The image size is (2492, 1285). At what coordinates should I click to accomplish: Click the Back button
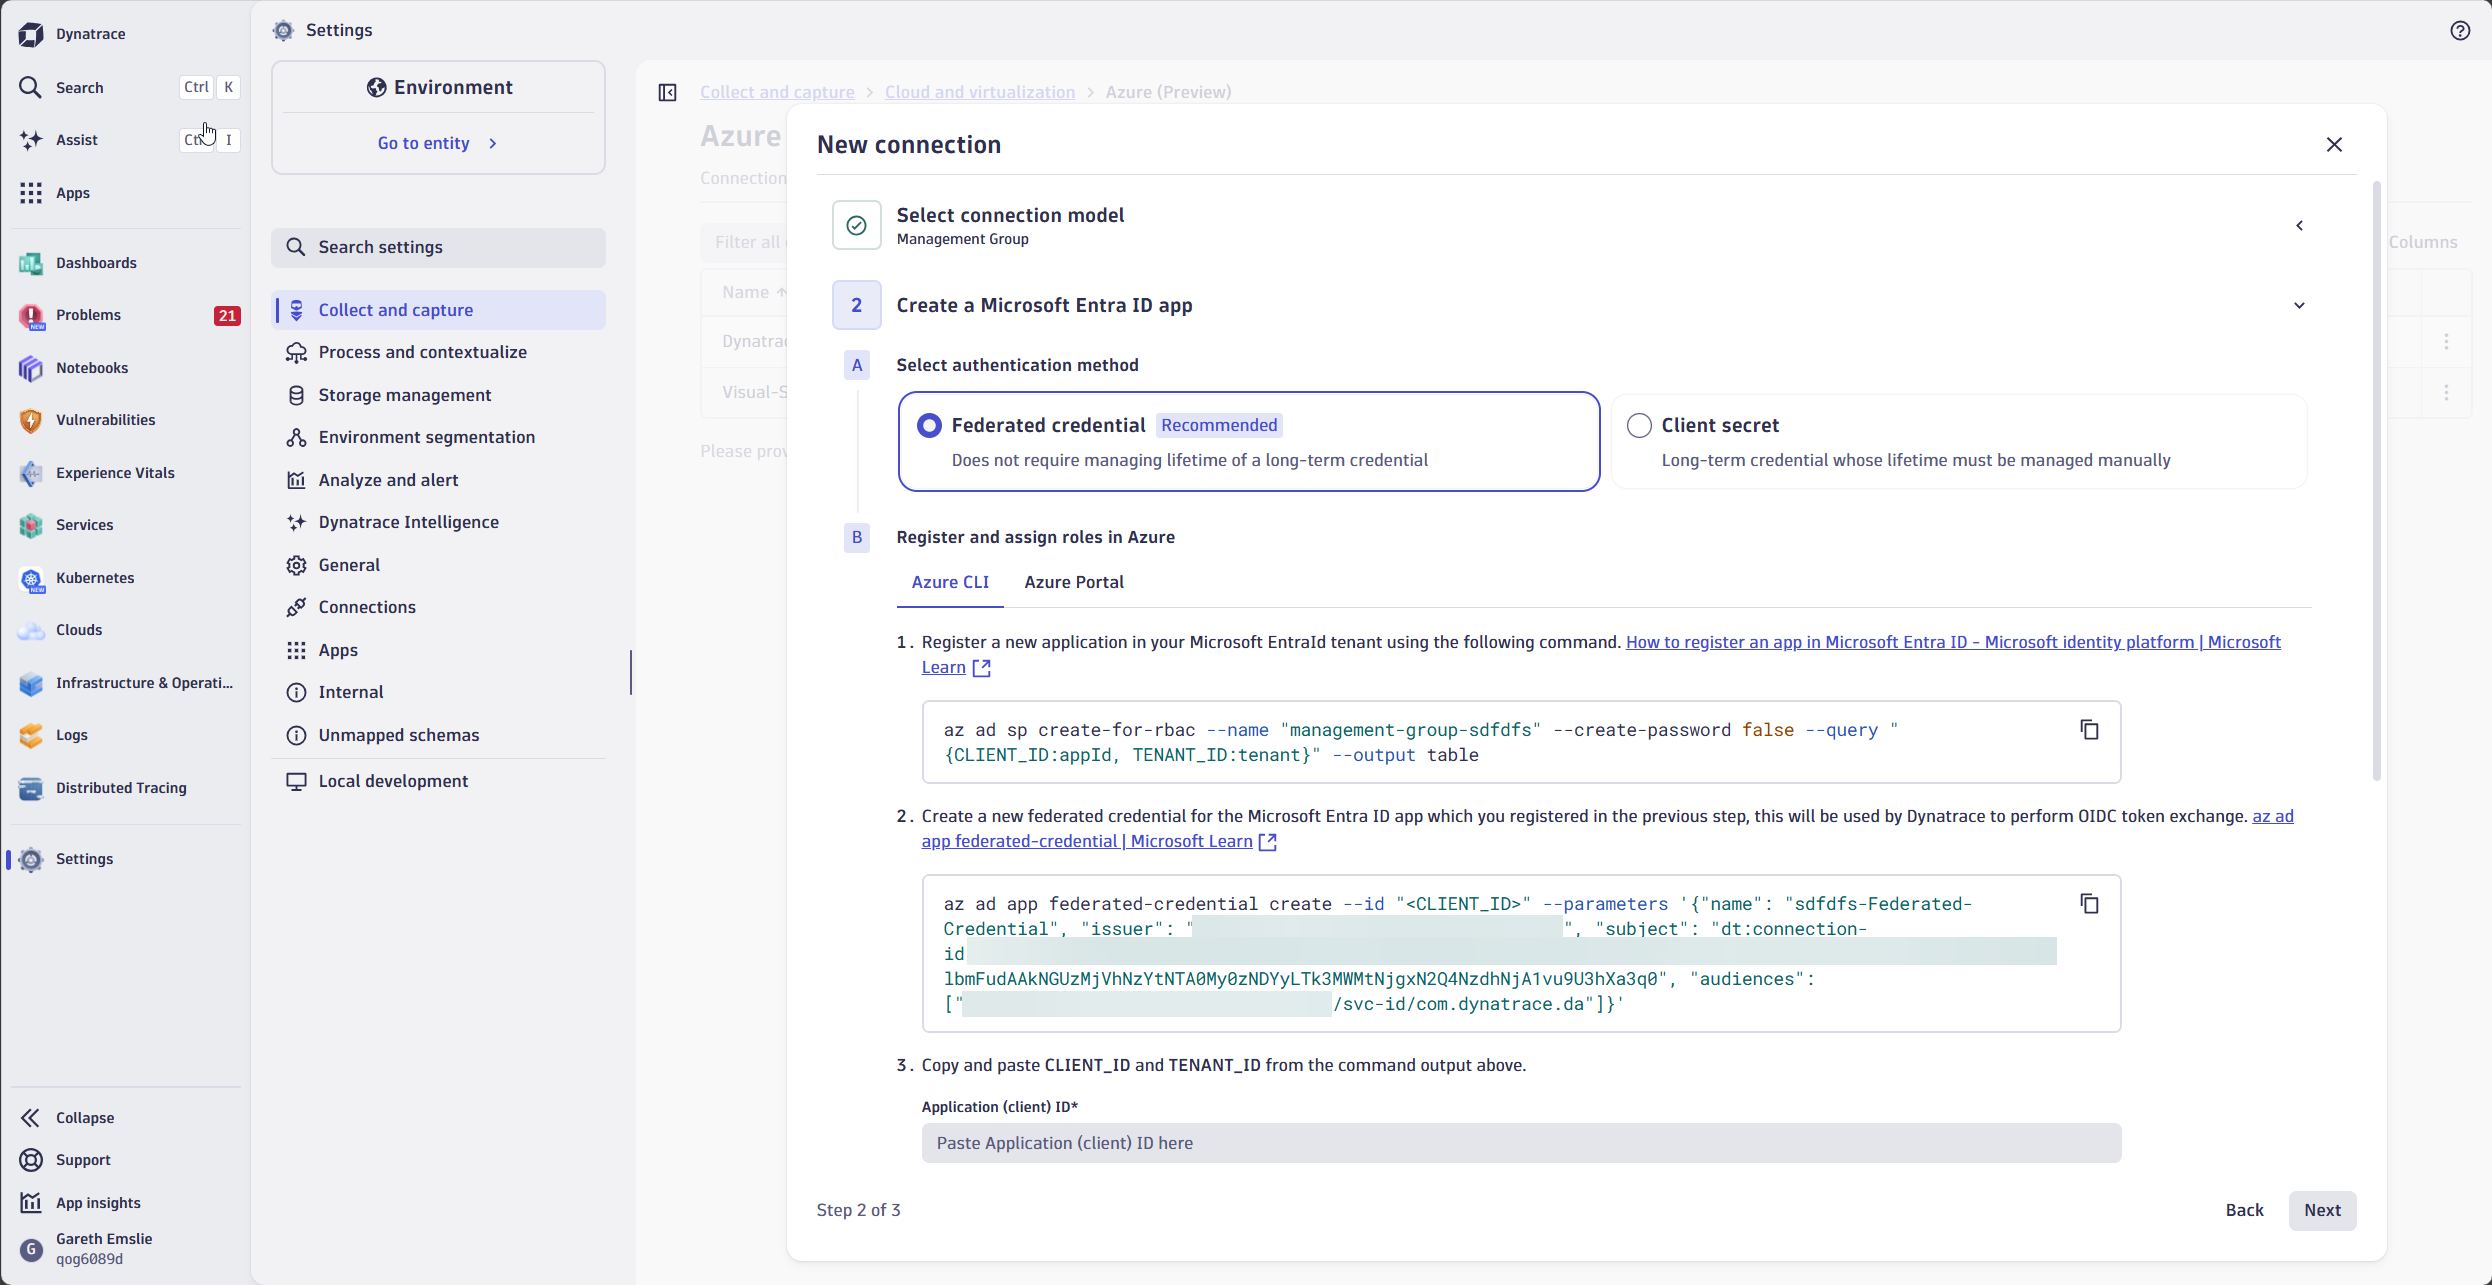point(2244,1211)
